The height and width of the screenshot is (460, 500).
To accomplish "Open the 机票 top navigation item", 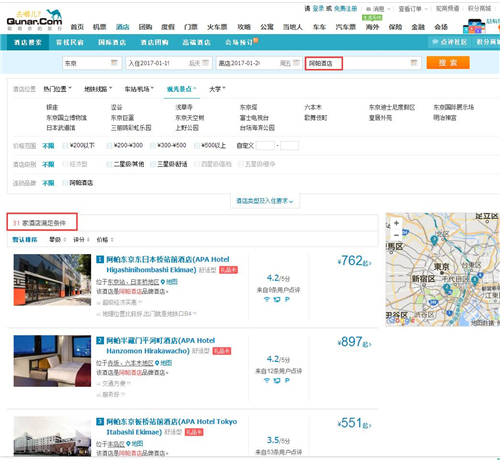I will [99, 27].
